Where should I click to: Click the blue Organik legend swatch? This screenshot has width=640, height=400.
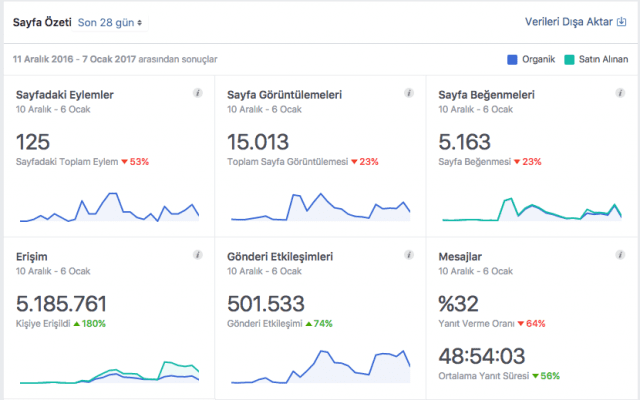(514, 59)
